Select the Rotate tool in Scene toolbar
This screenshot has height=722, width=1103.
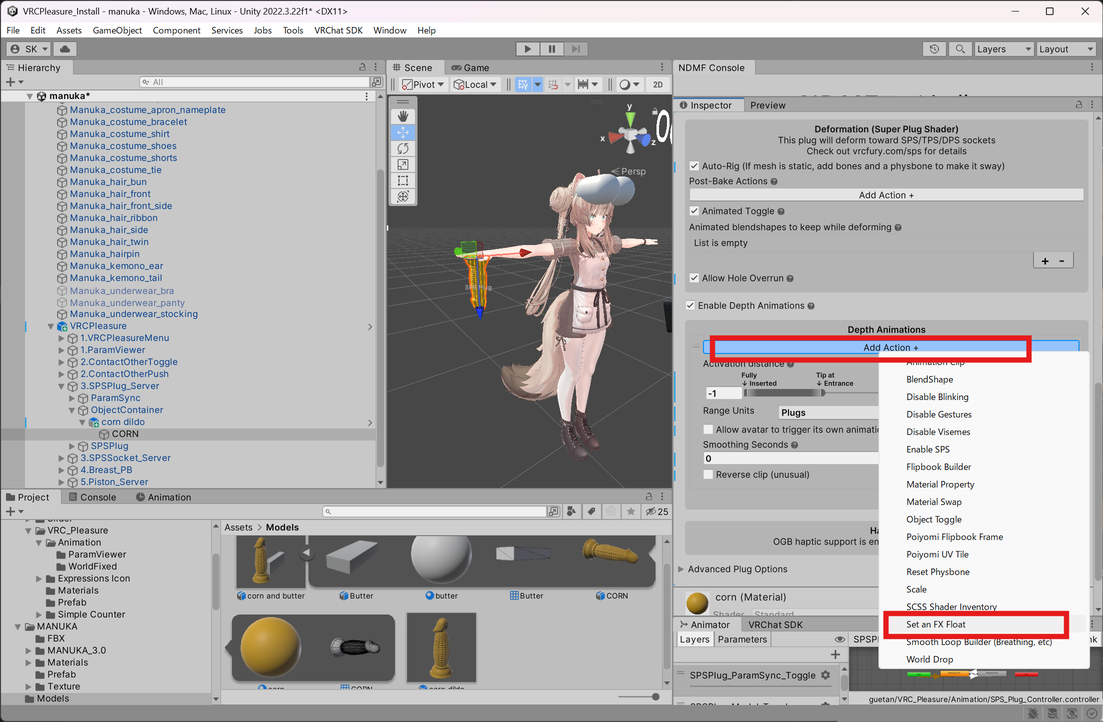(x=403, y=148)
